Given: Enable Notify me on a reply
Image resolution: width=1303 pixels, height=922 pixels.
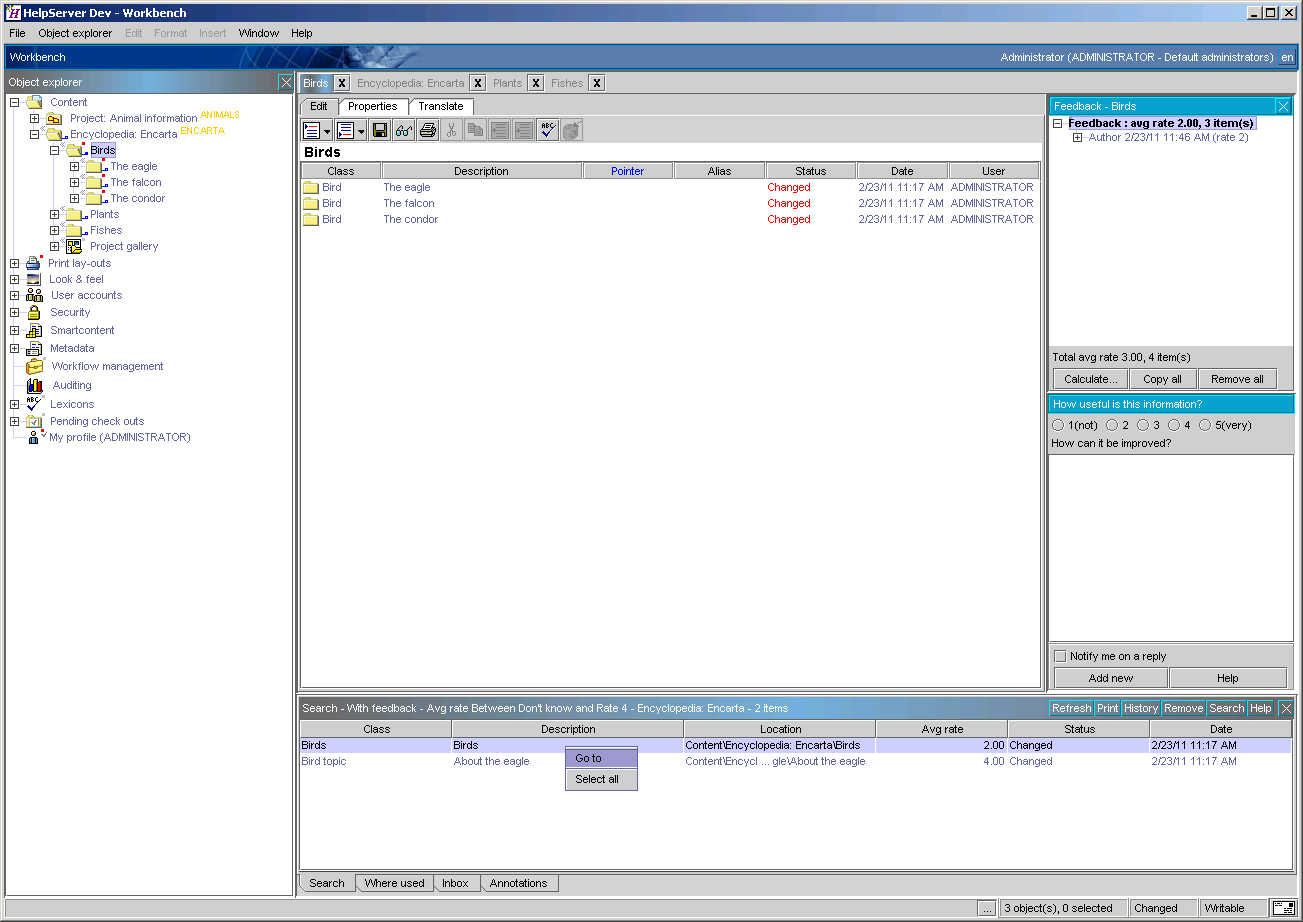Looking at the screenshot, I should [x=1061, y=657].
